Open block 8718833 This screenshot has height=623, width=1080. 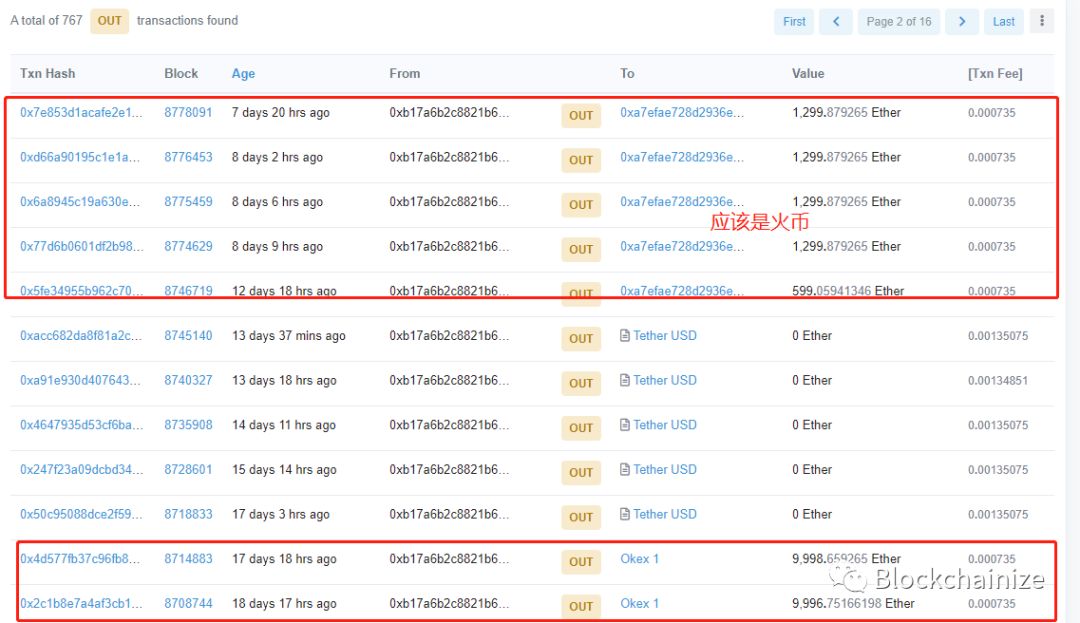[x=188, y=514]
